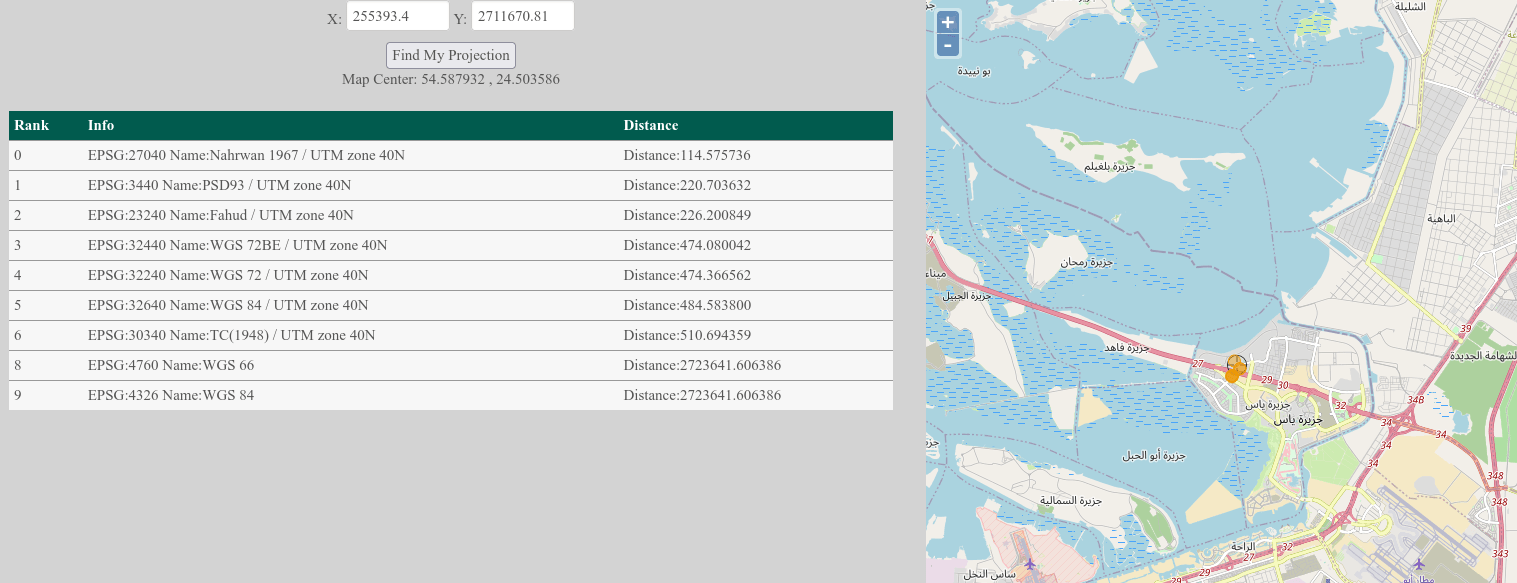1517x583 pixels.
Task: Click the Find My Projection button
Action: (x=451, y=55)
